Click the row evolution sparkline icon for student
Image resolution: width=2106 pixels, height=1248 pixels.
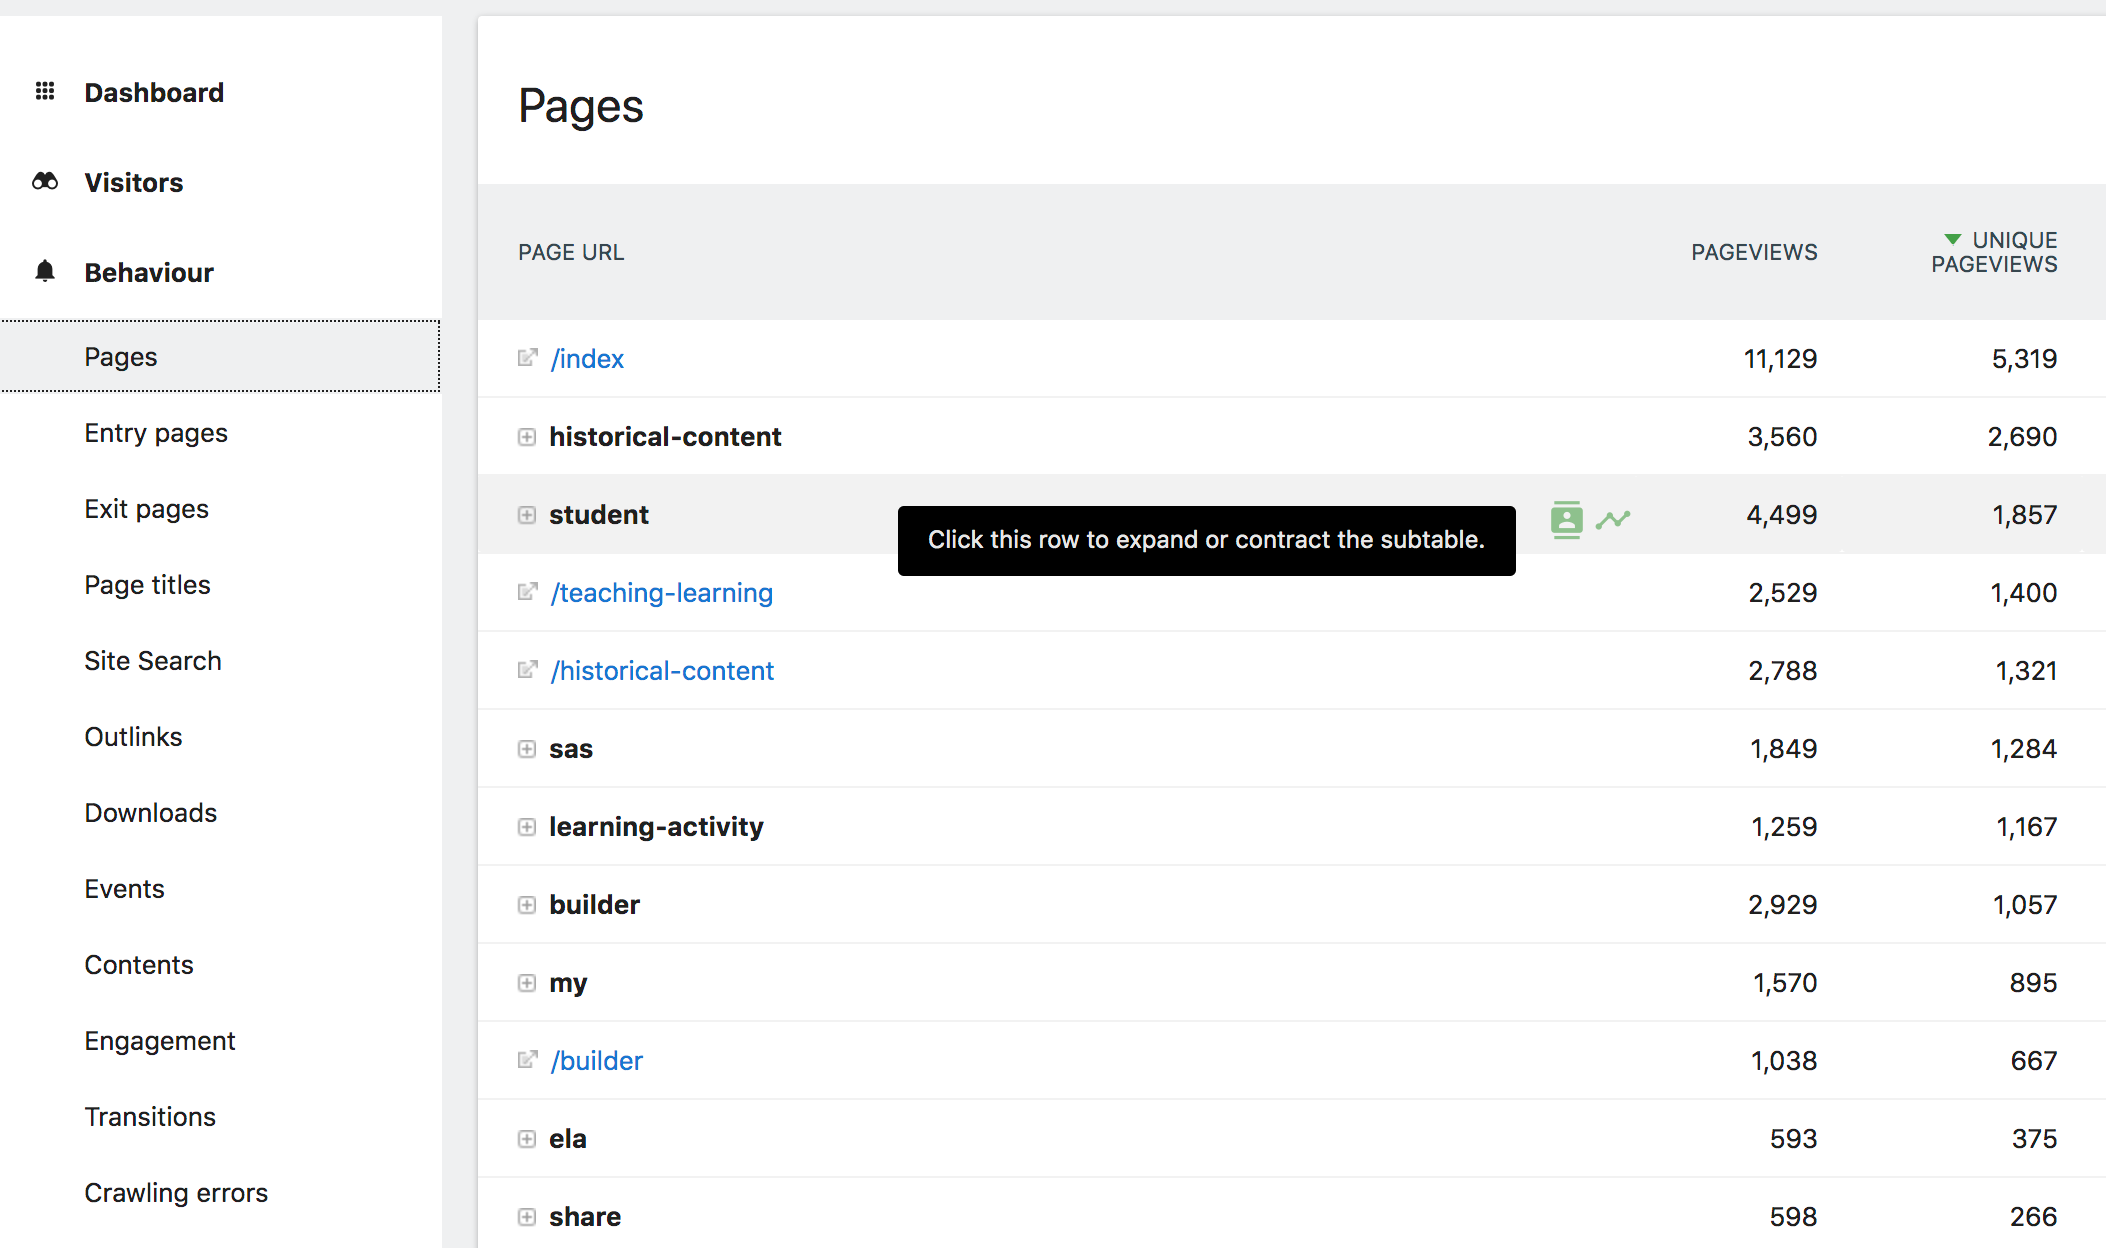[x=1614, y=518]
